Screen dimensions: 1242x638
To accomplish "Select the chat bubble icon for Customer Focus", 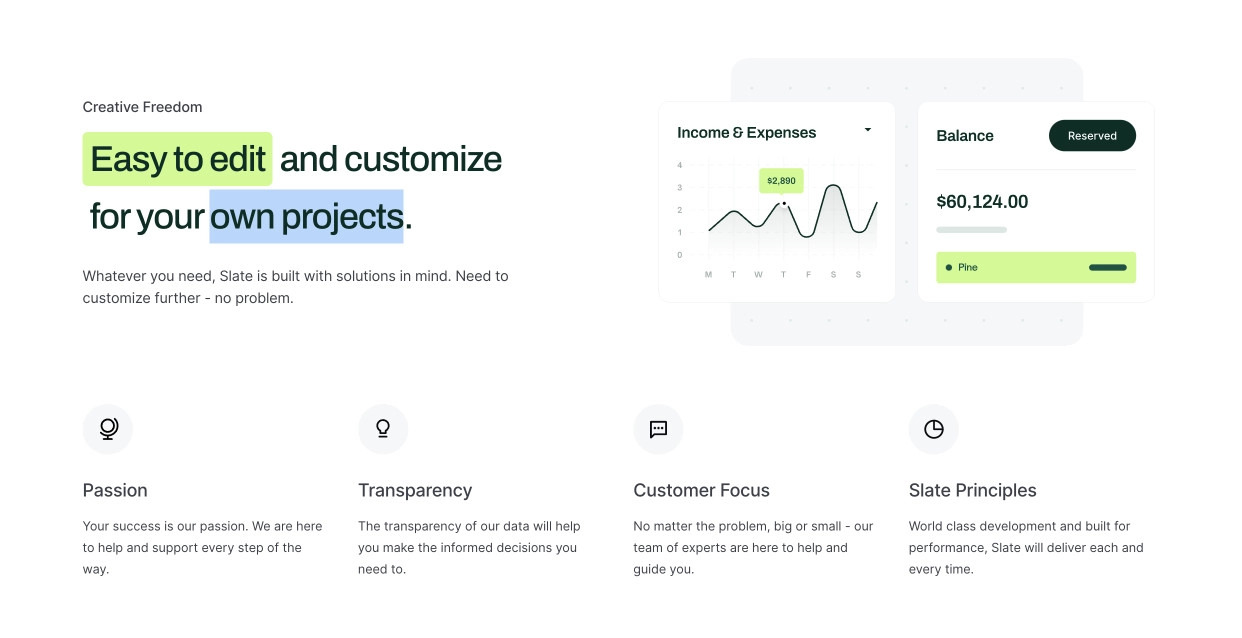I will click(x=658, y=429).
